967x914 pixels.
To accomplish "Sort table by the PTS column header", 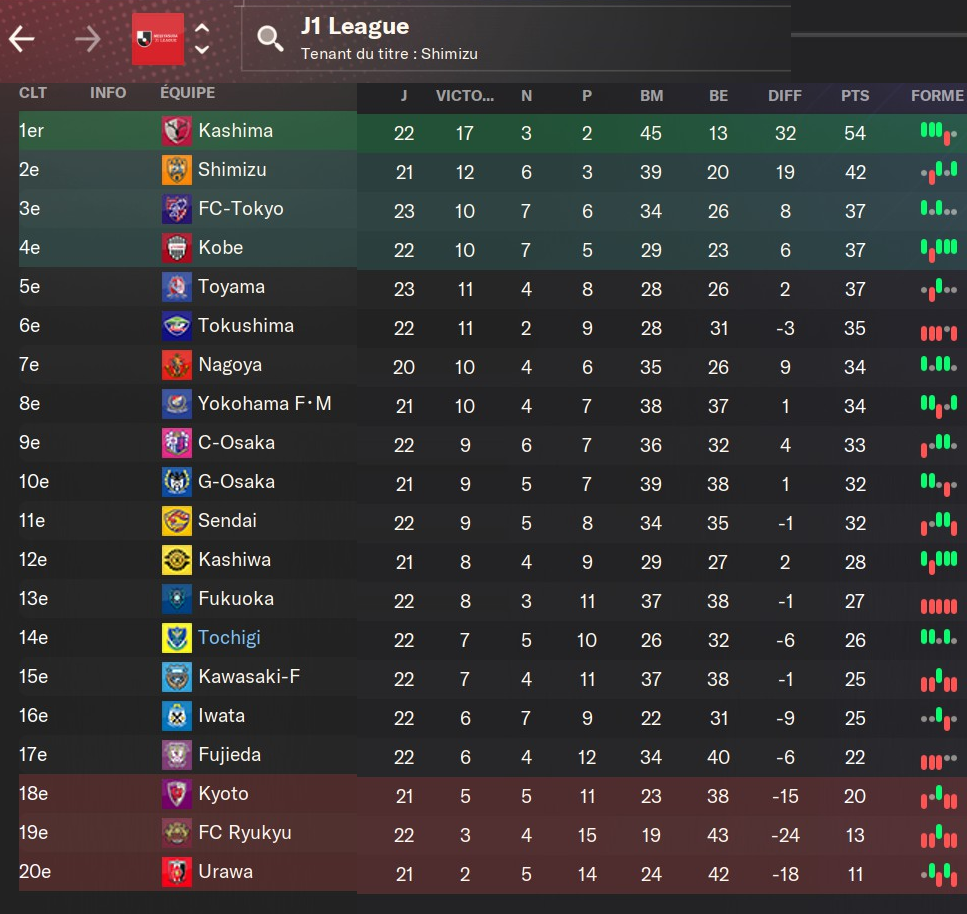I will 855,96.
